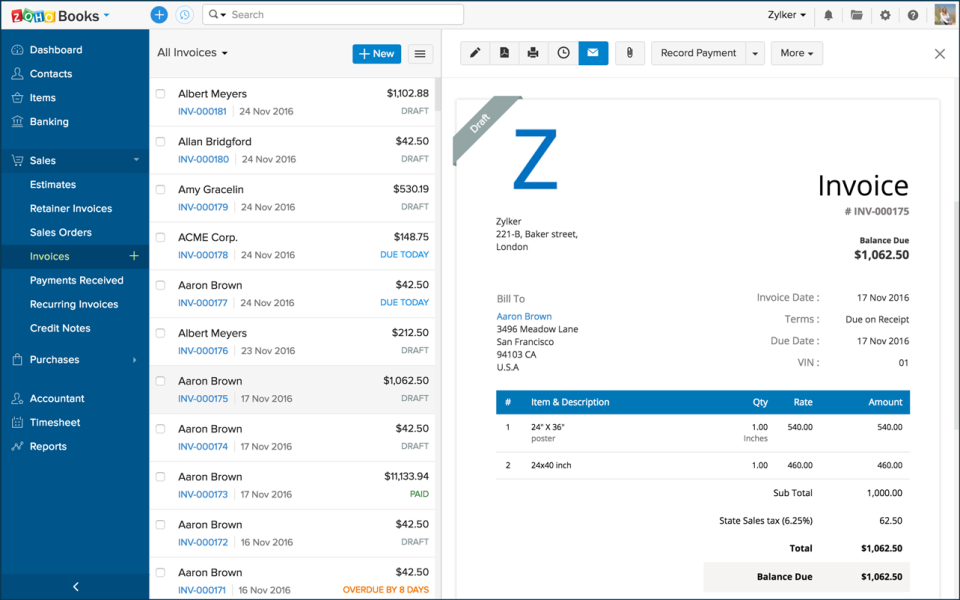Click the + New button

click(x=376, y=53)
